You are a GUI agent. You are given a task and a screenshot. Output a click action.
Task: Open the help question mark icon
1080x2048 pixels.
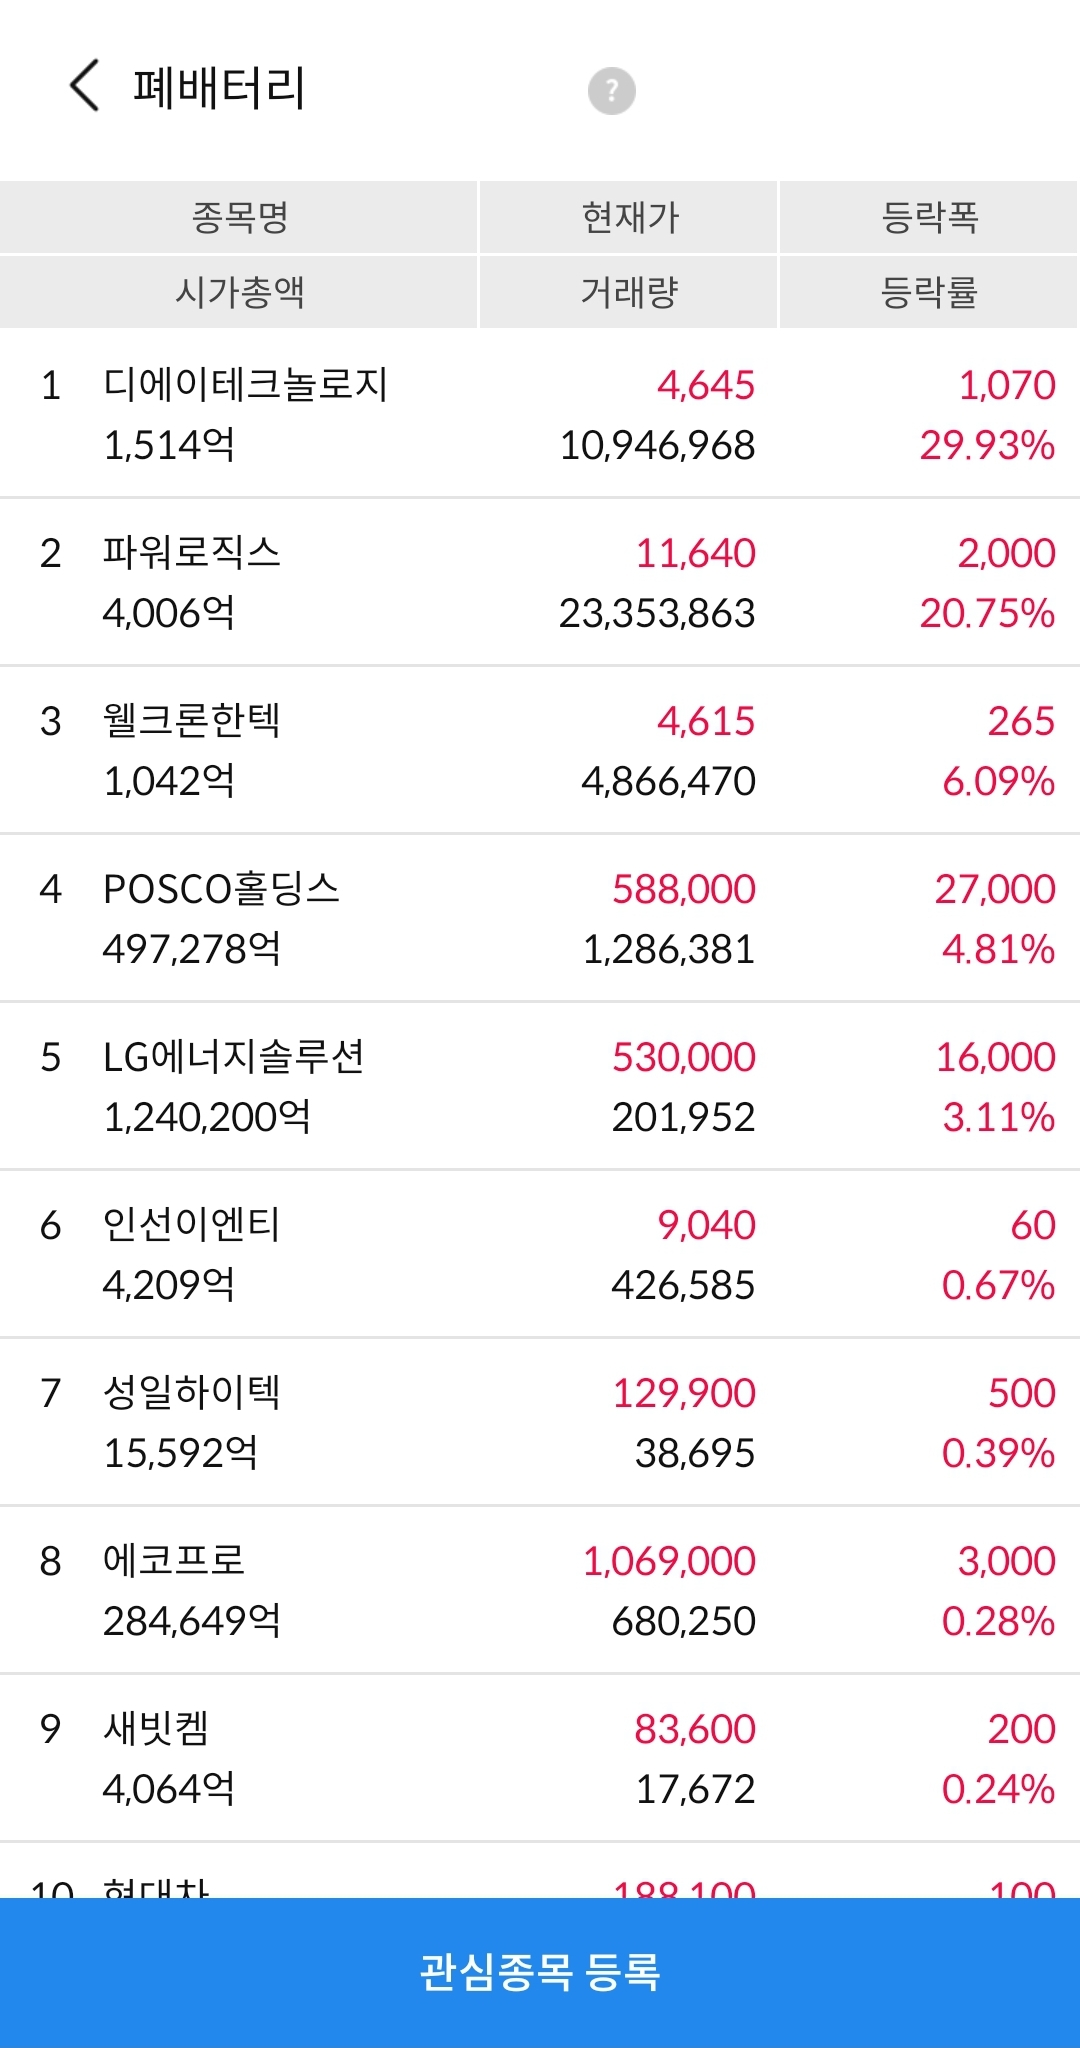[611, 91]
